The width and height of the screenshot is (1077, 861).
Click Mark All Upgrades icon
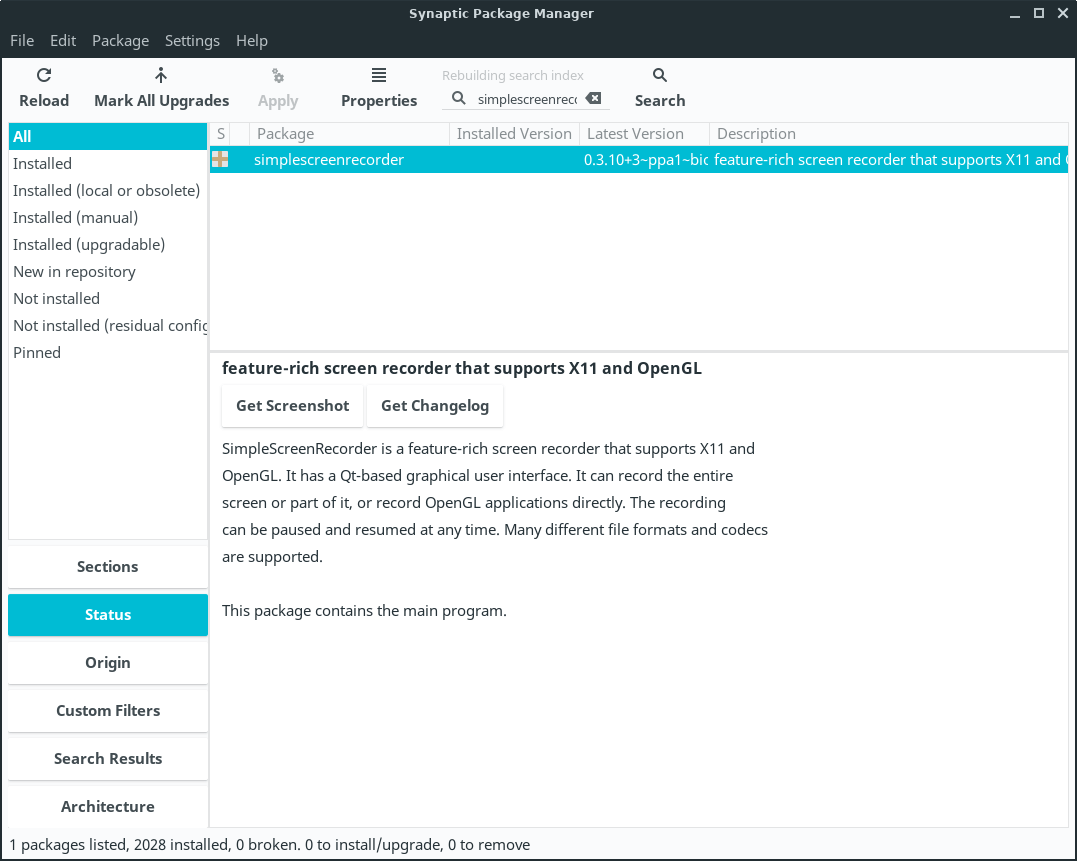coord(161,76)
